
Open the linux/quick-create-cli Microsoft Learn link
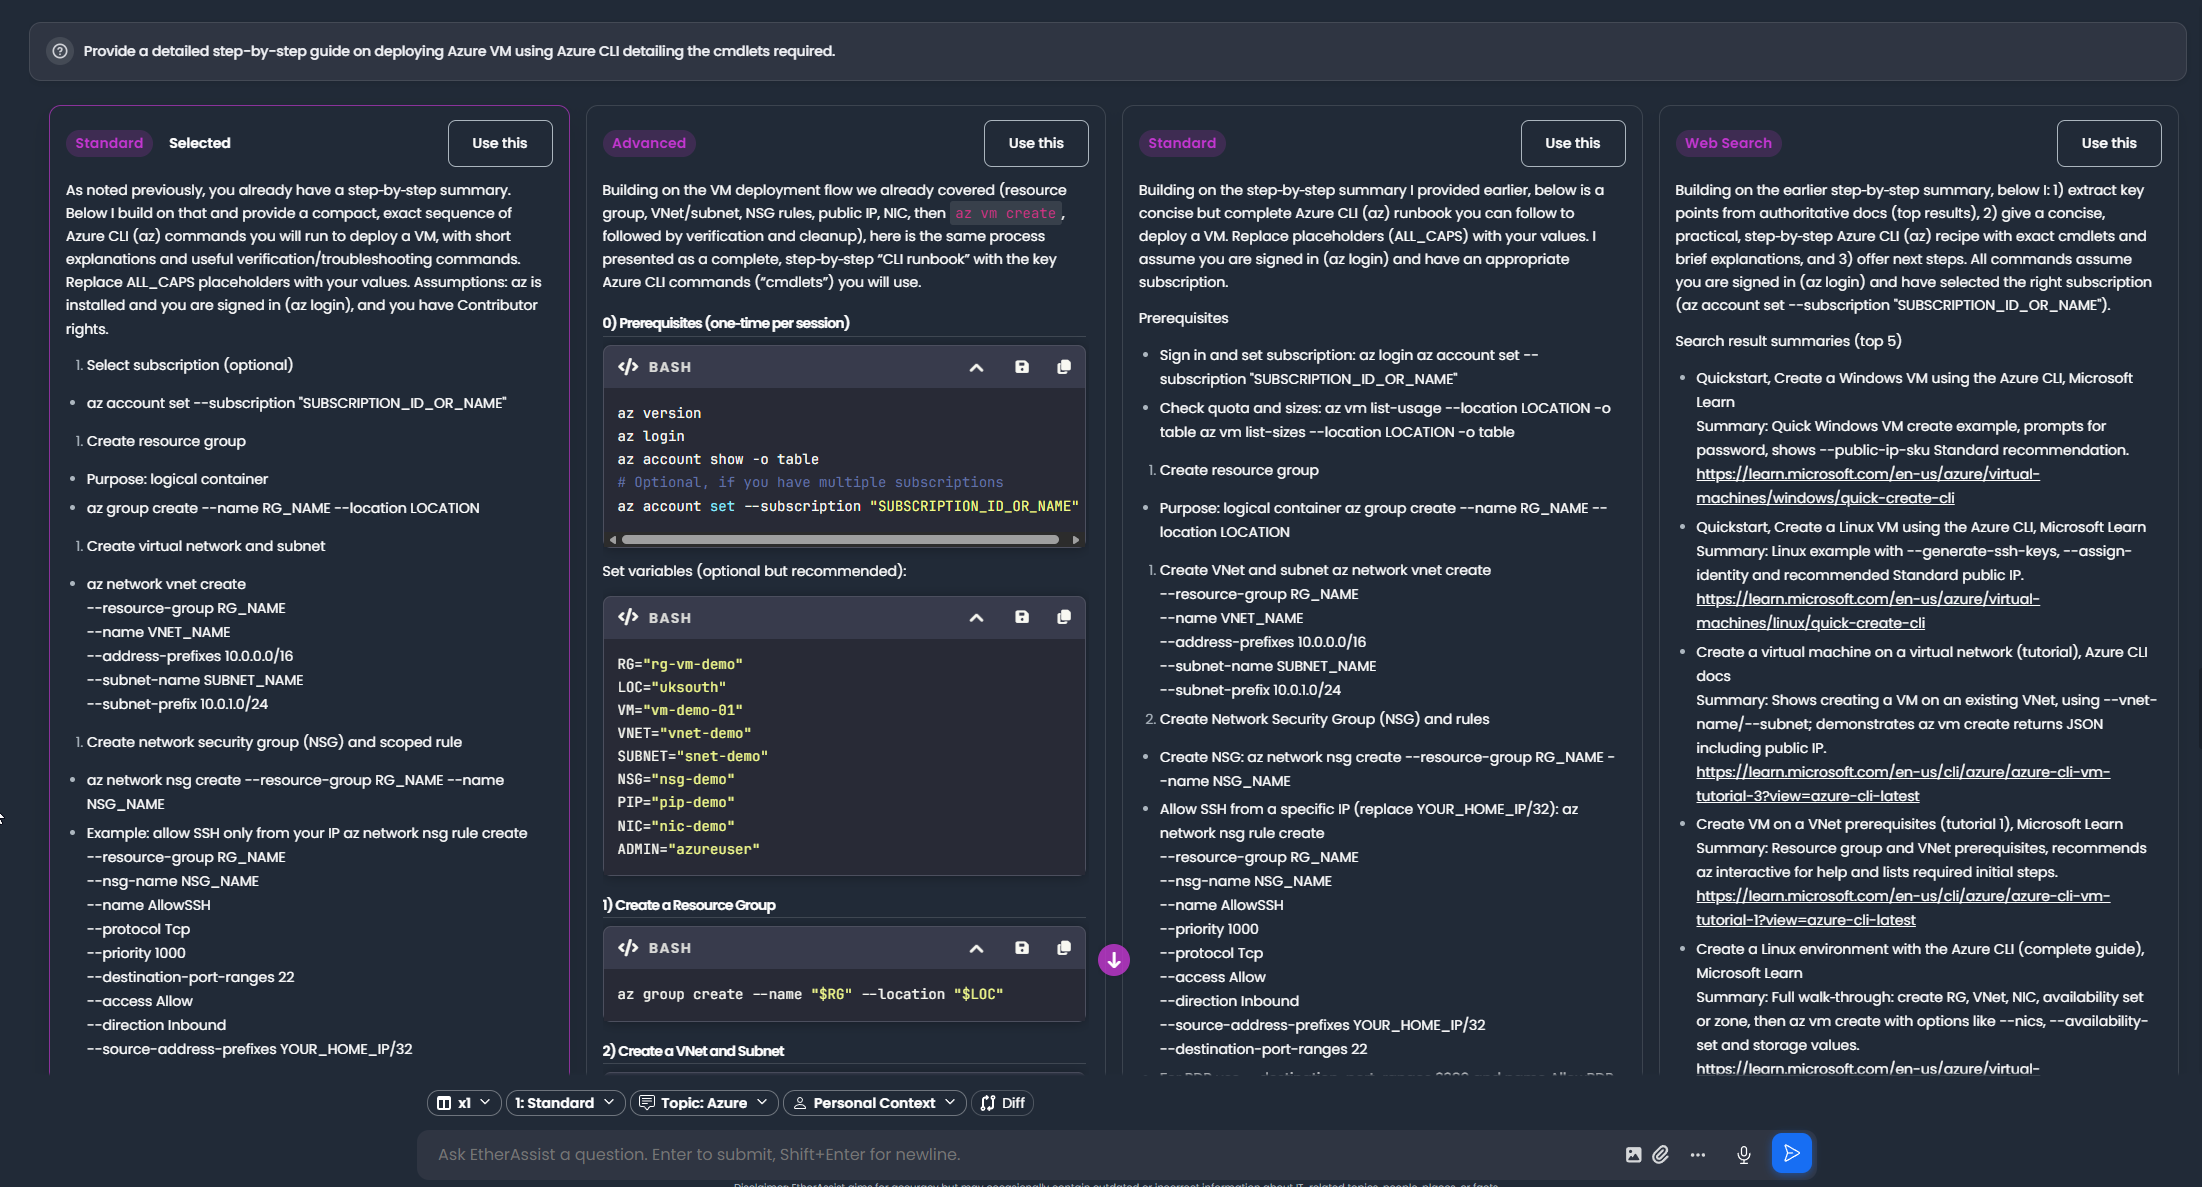1868,611
